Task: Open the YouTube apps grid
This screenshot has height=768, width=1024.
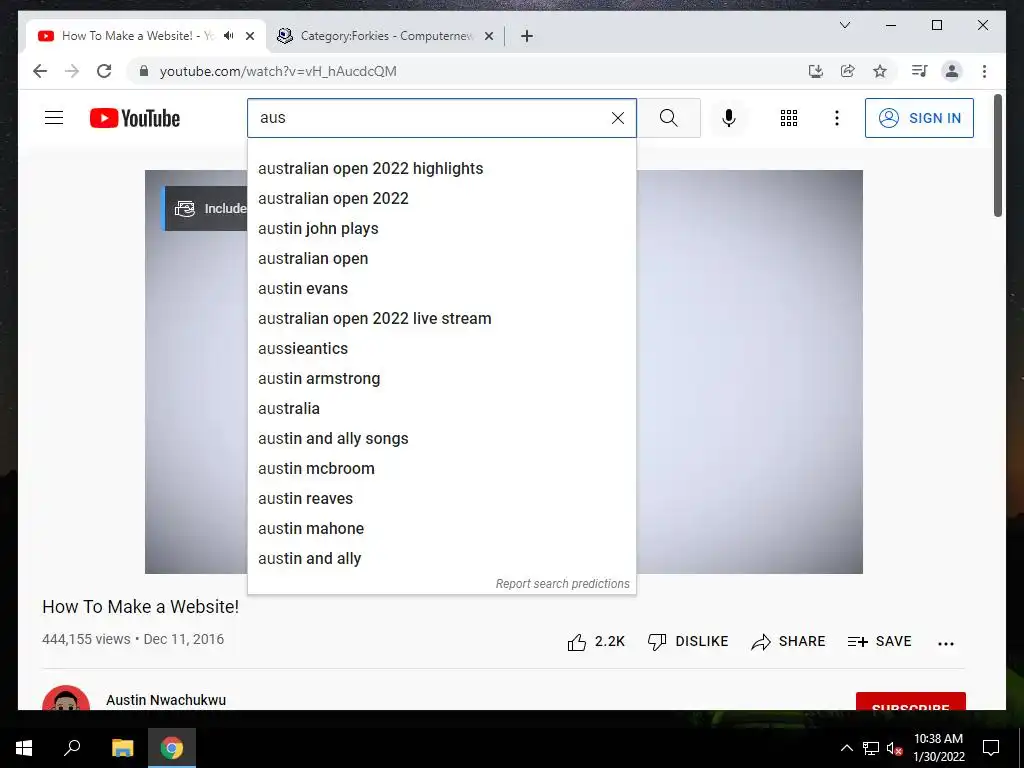Action: pyautogui.click(x=789, y=118)
